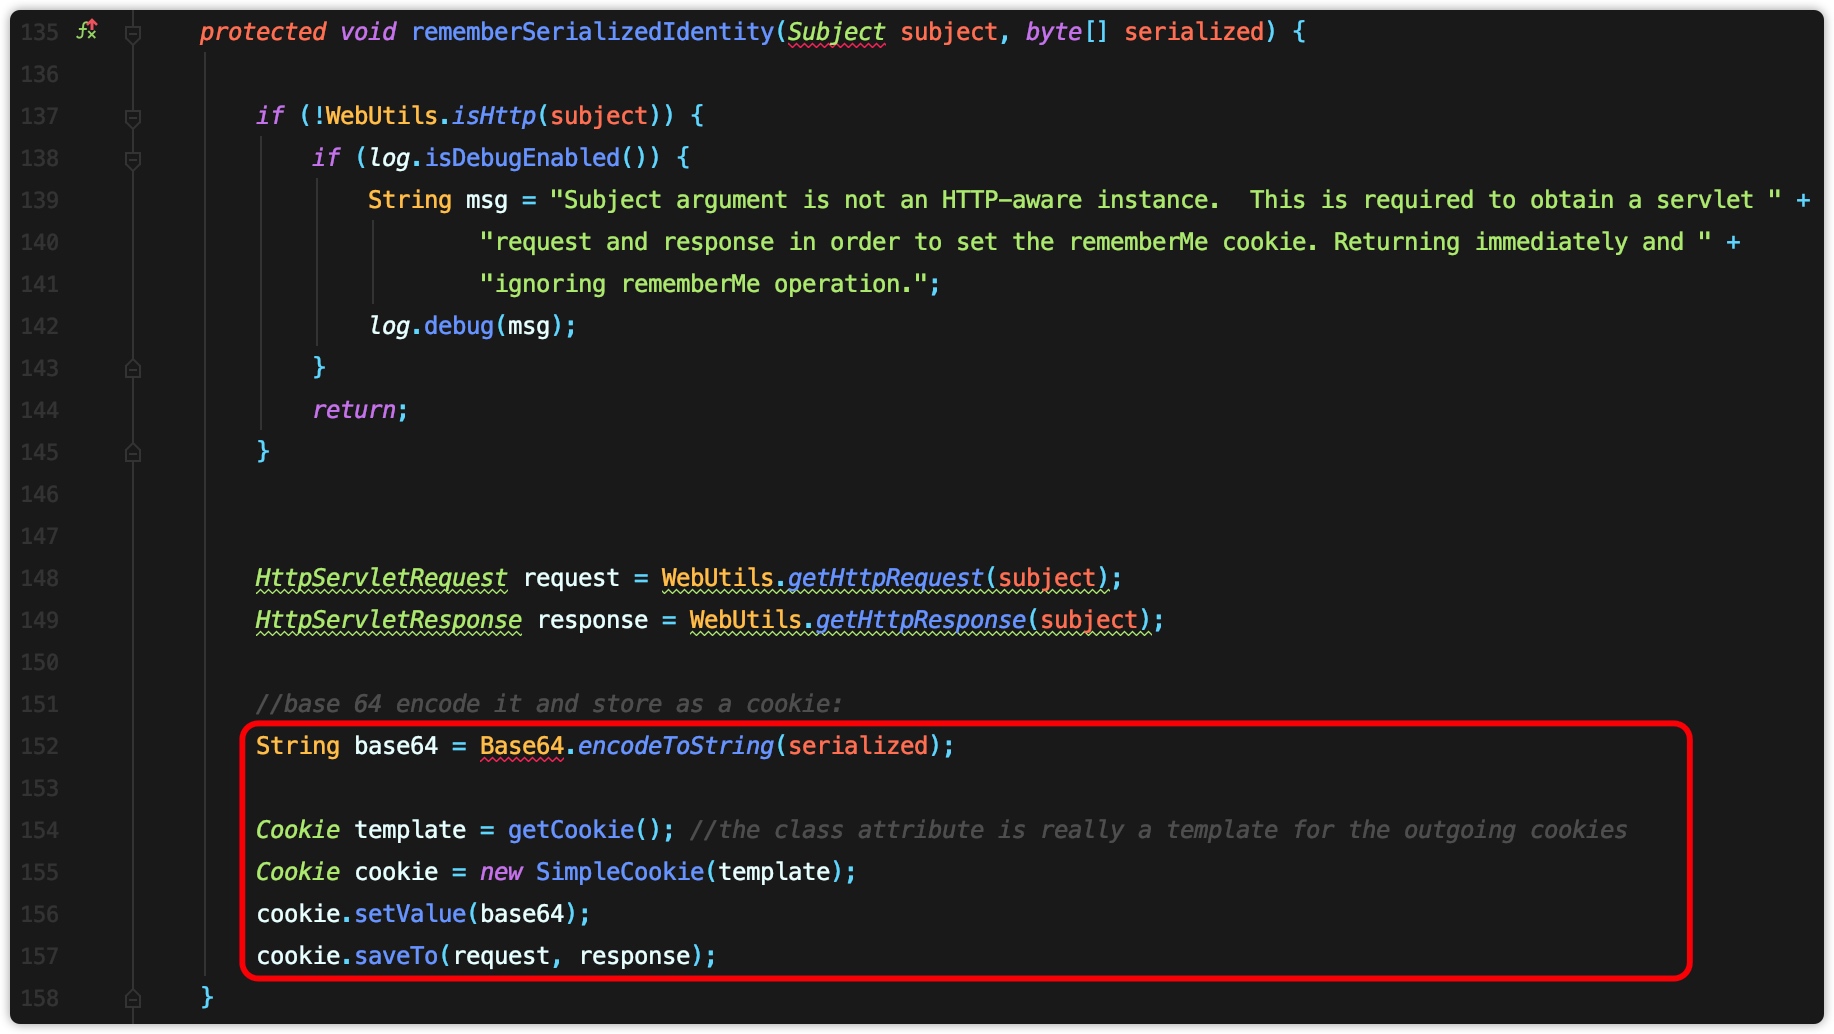Click getCookie() call on line 154
The height and width of the screenshot is (1034, 1834).
[584, 830]
